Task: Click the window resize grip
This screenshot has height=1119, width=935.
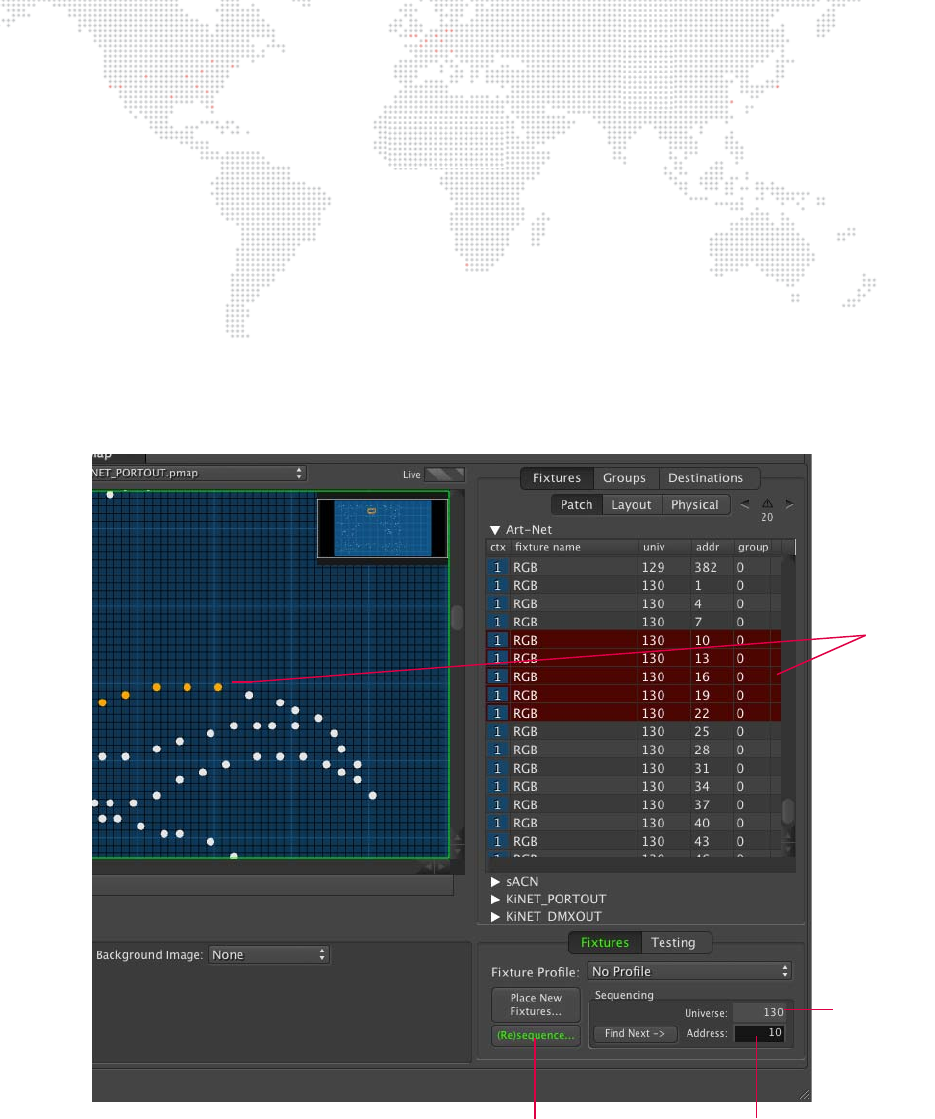Action: coord(805,1095)
